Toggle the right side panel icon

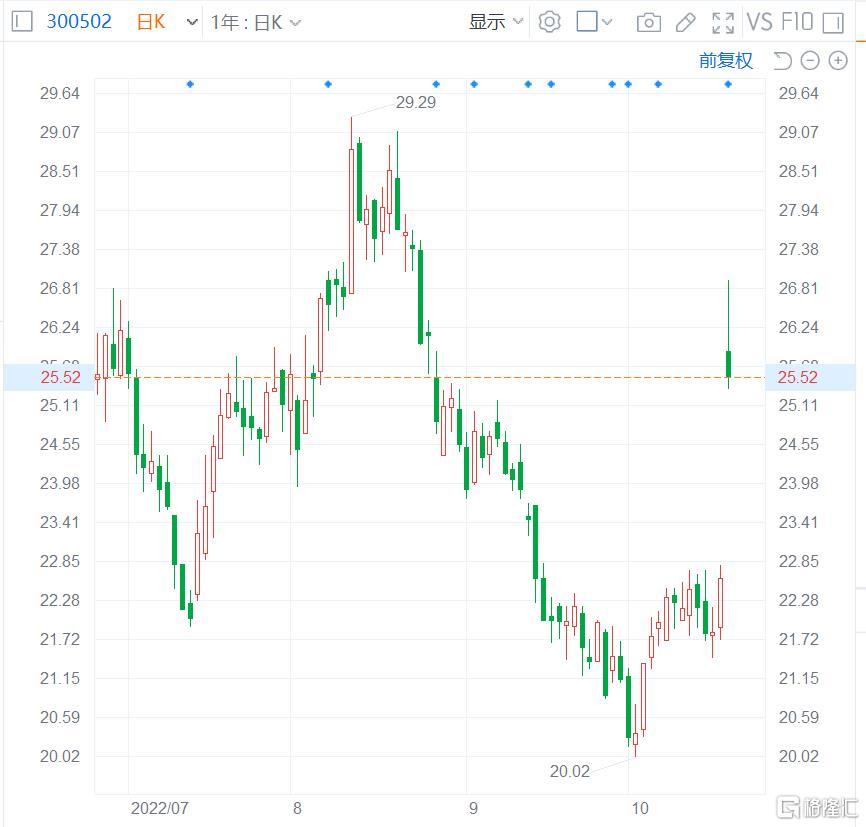pos(833,23)
